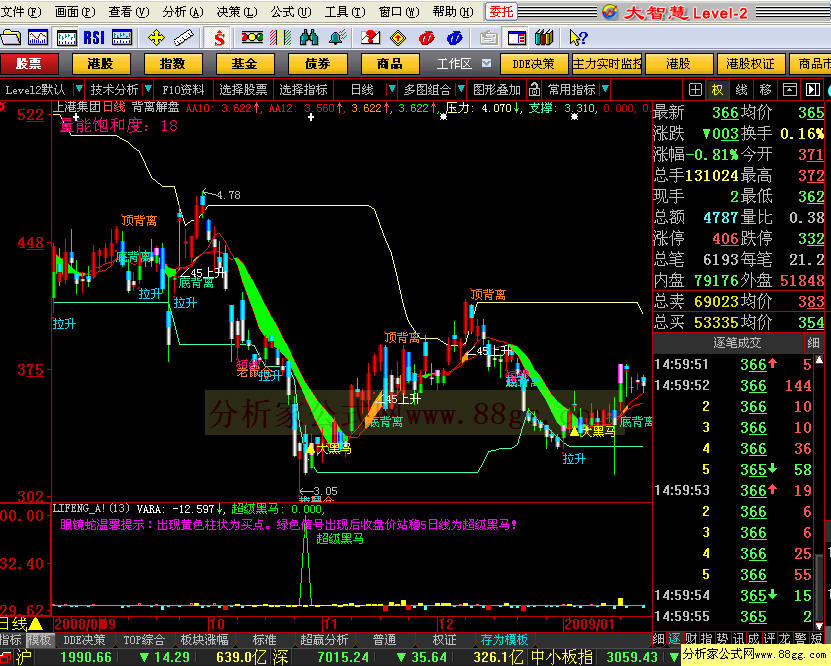Select the yellow four-arrow move tool
The image size is (831, 666).
(x=156, y=38)
